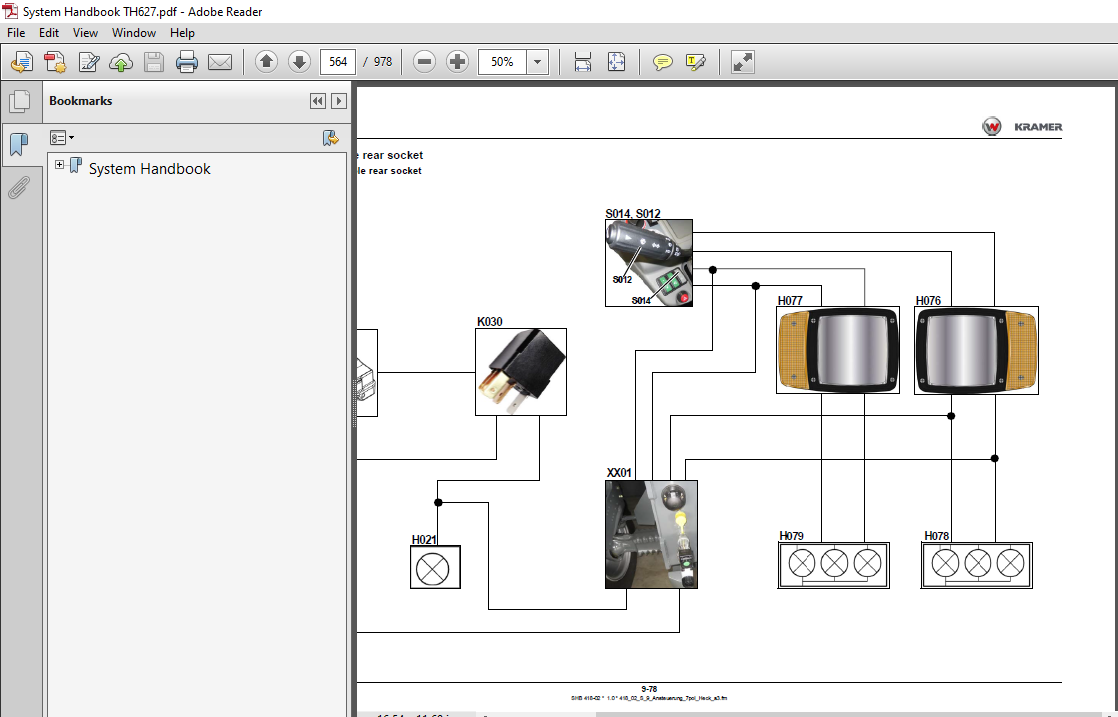Screen dimensions: 1118x717
Task: Open the Bookmarks options dropdown menu
Action: (62, 138)
